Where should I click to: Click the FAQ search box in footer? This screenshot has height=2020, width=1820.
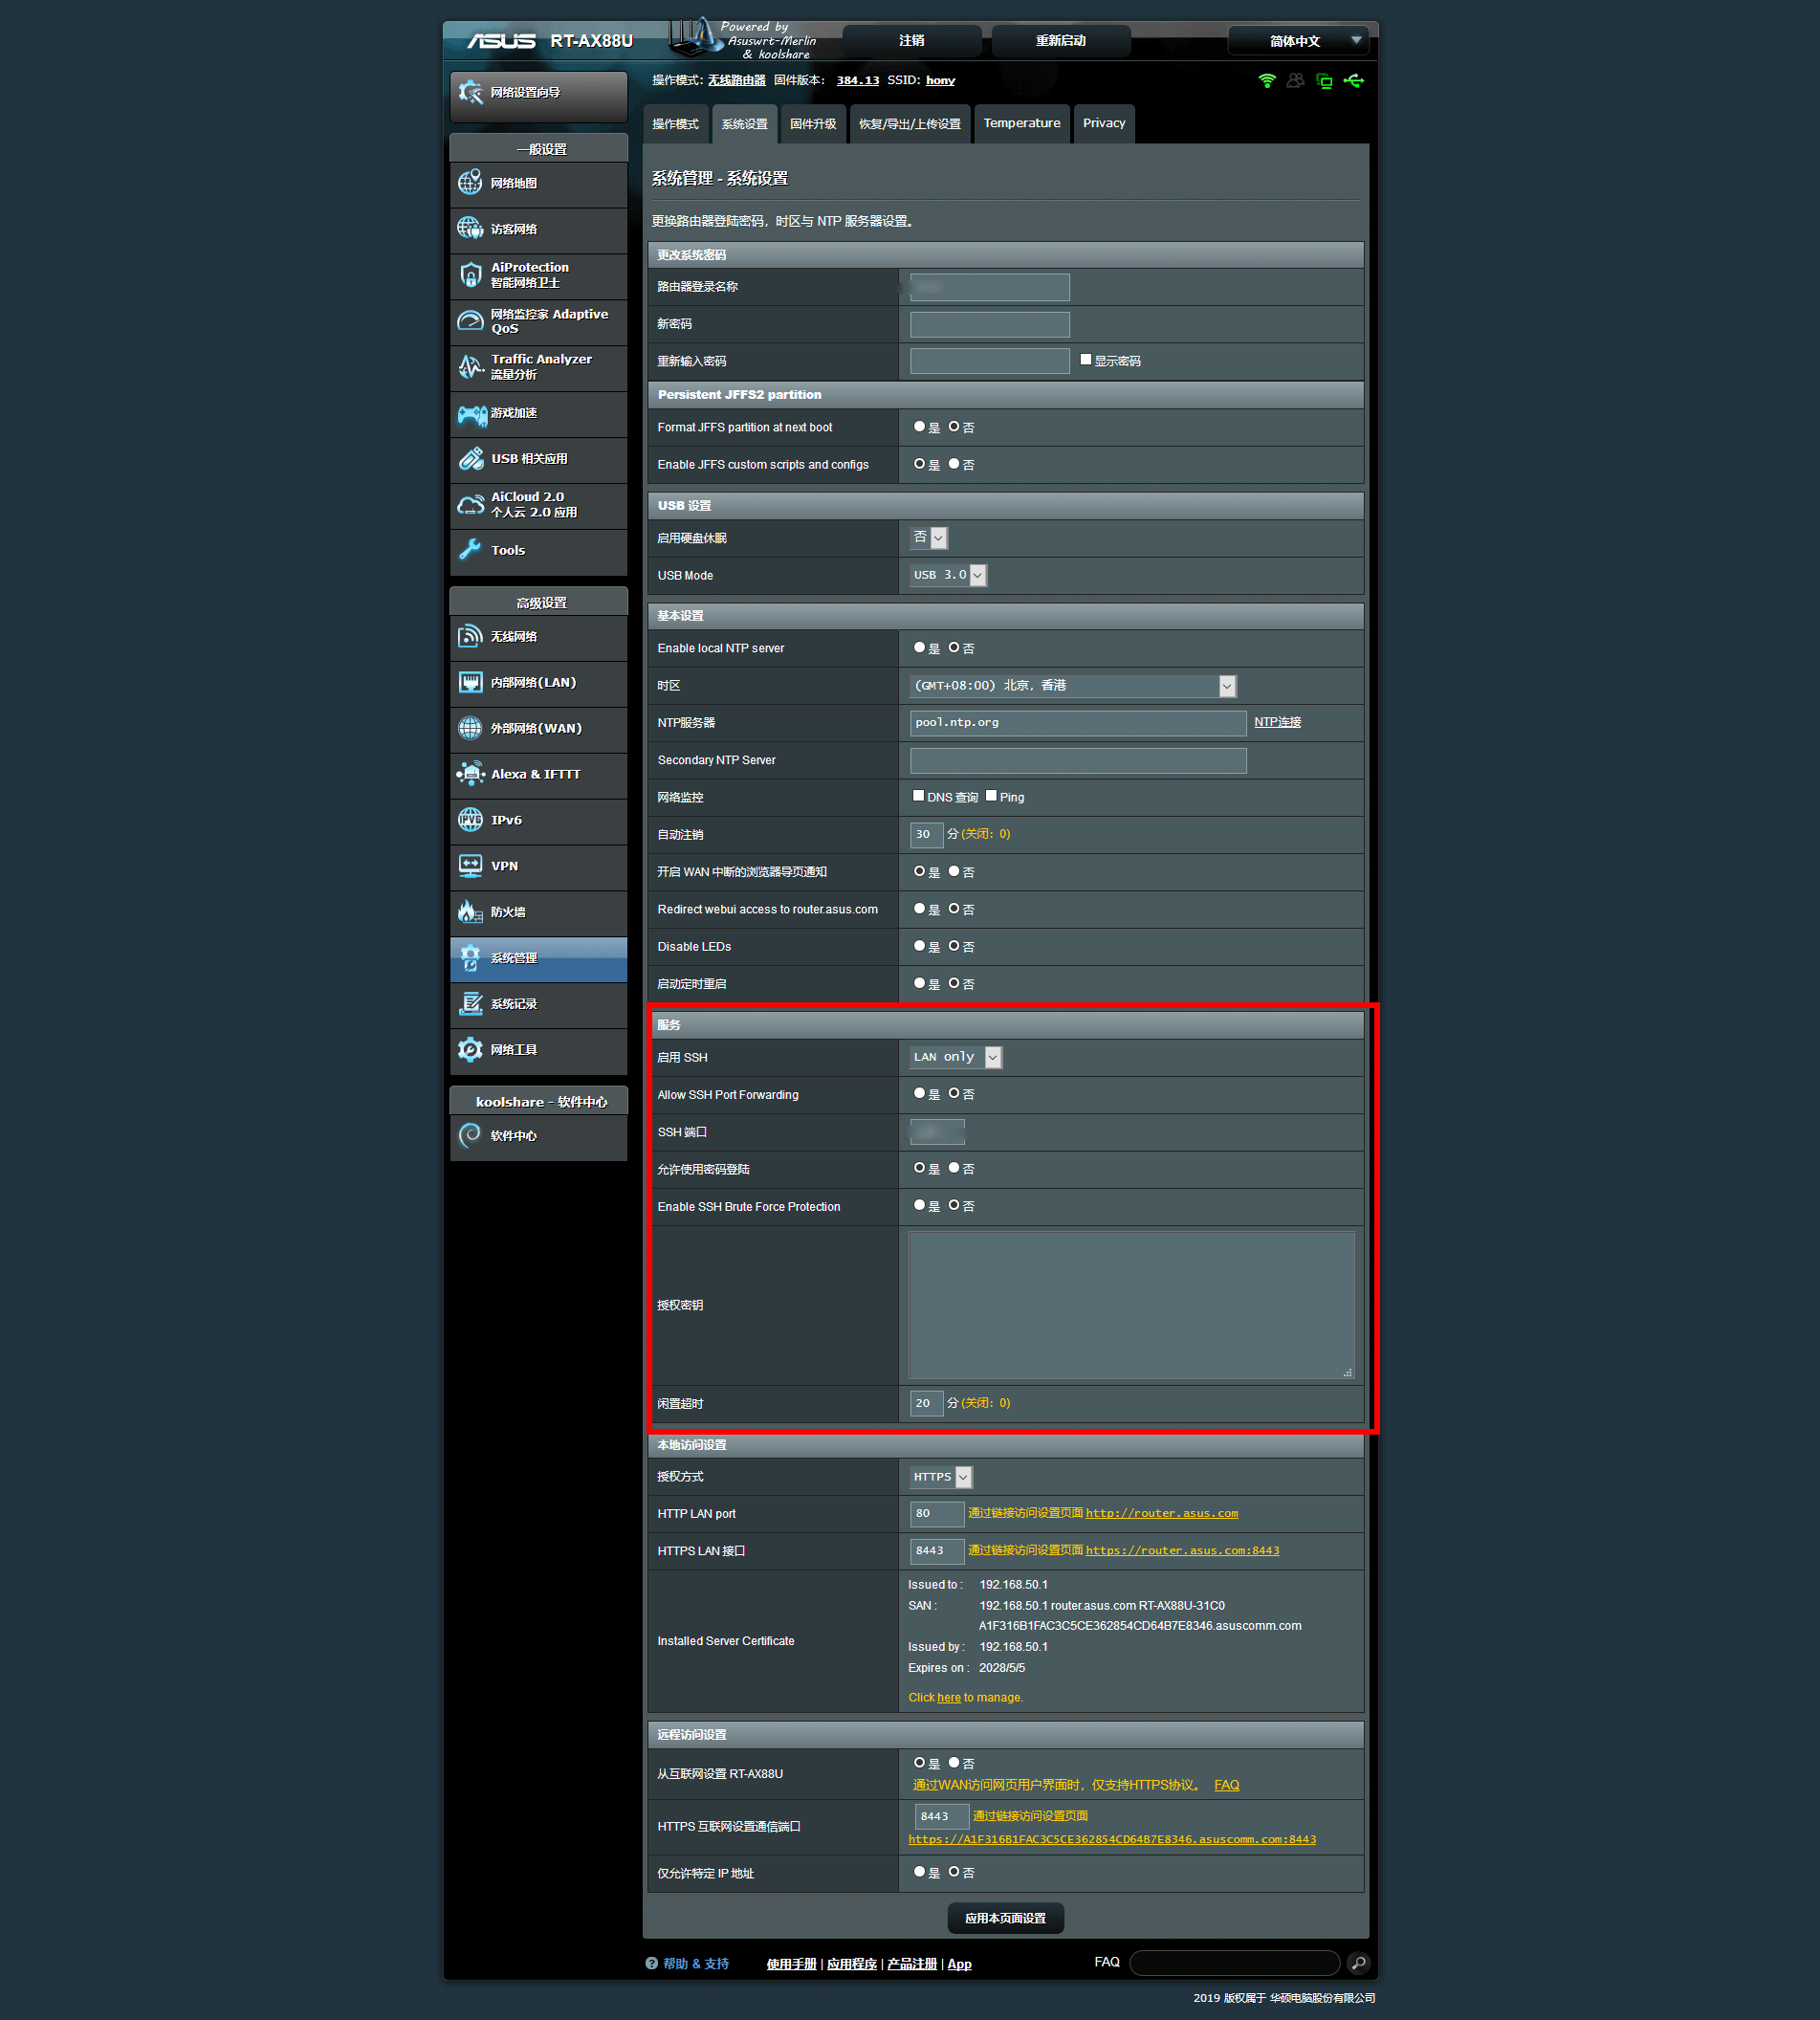1235,1963
